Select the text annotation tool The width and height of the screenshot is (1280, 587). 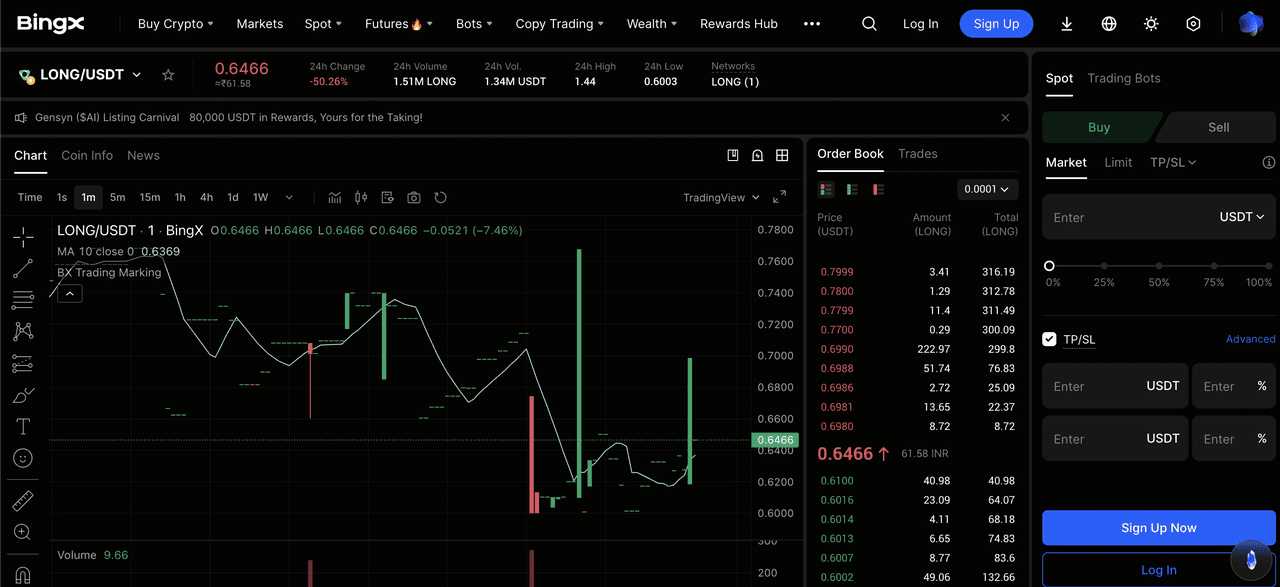pos(22,427)
